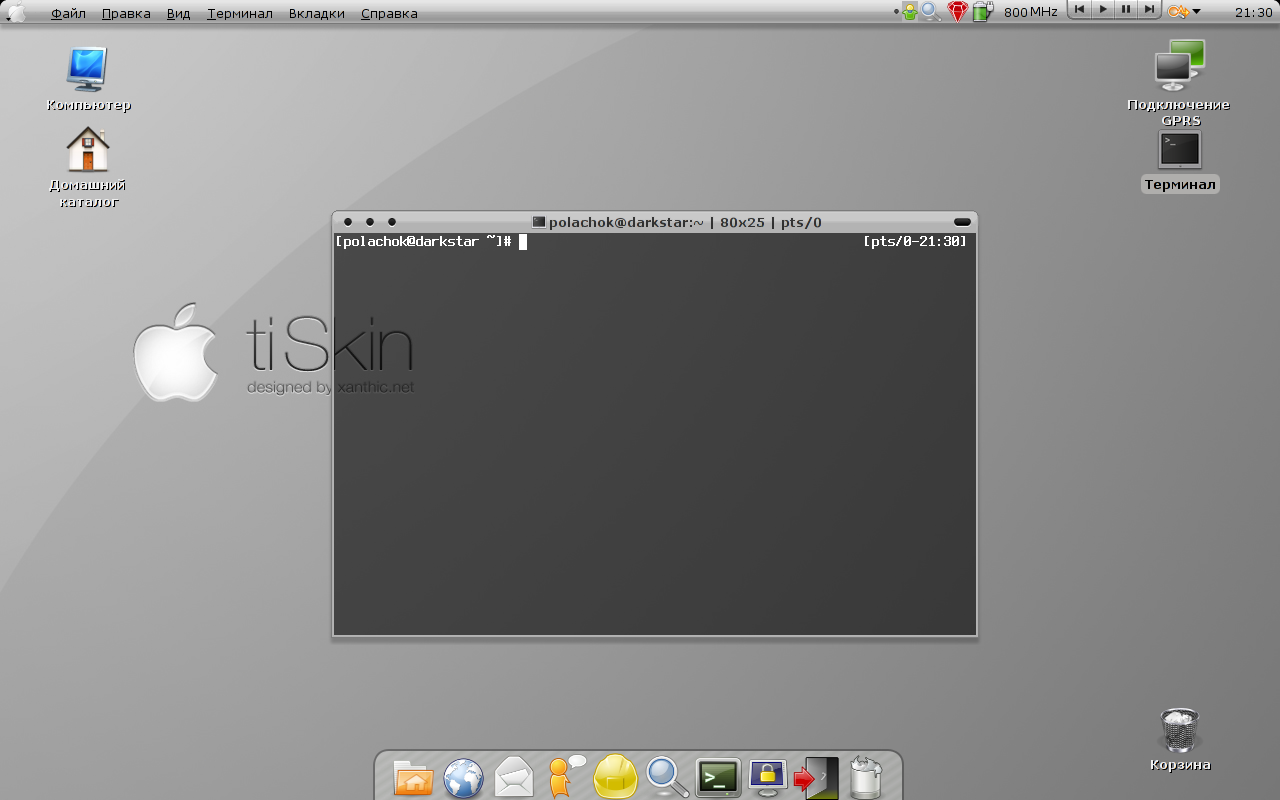1280x800 pixels.
Task: Click the orange keys icon in the panel
Action: click(x=1178, y=12)
